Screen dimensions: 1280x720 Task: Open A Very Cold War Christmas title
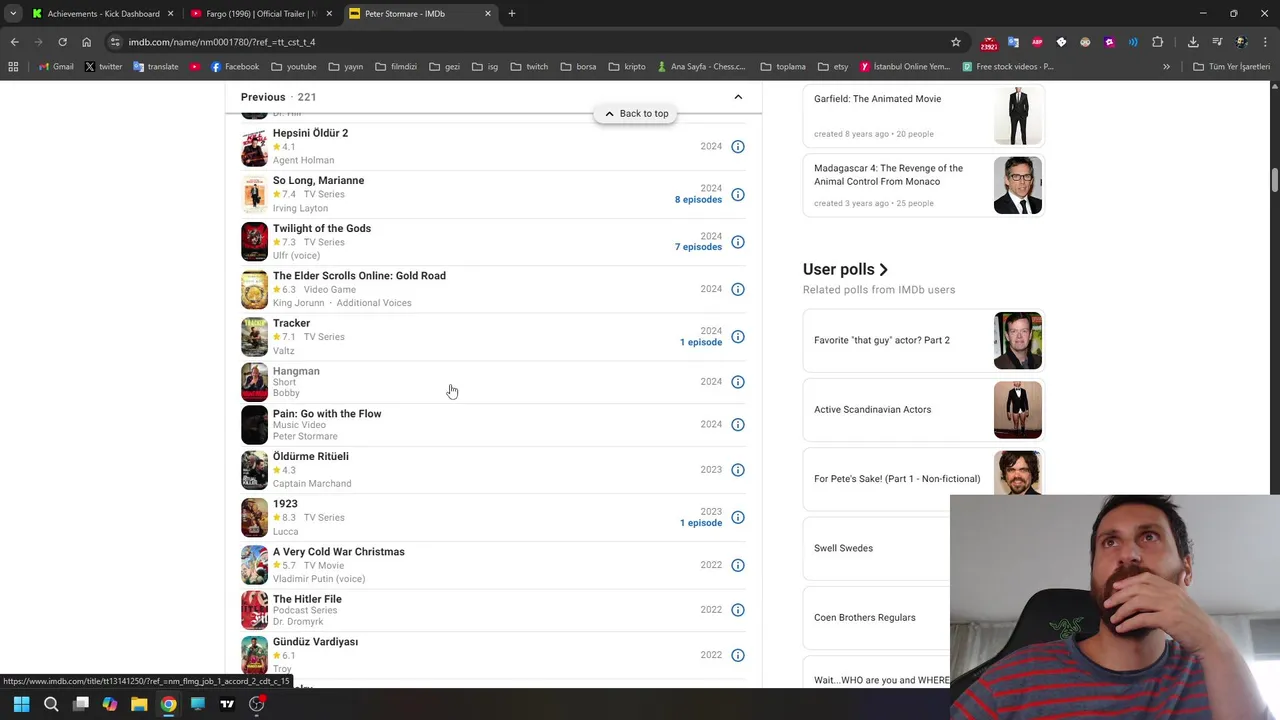339,552
